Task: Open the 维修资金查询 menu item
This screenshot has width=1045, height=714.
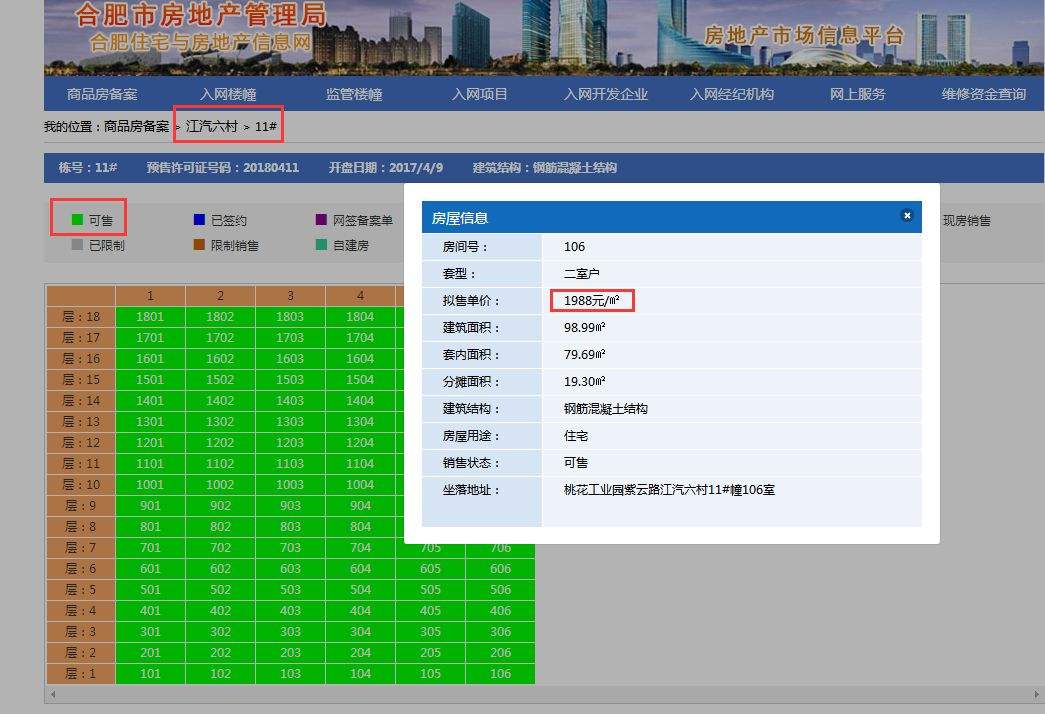Action: click(x=984, y=94)
